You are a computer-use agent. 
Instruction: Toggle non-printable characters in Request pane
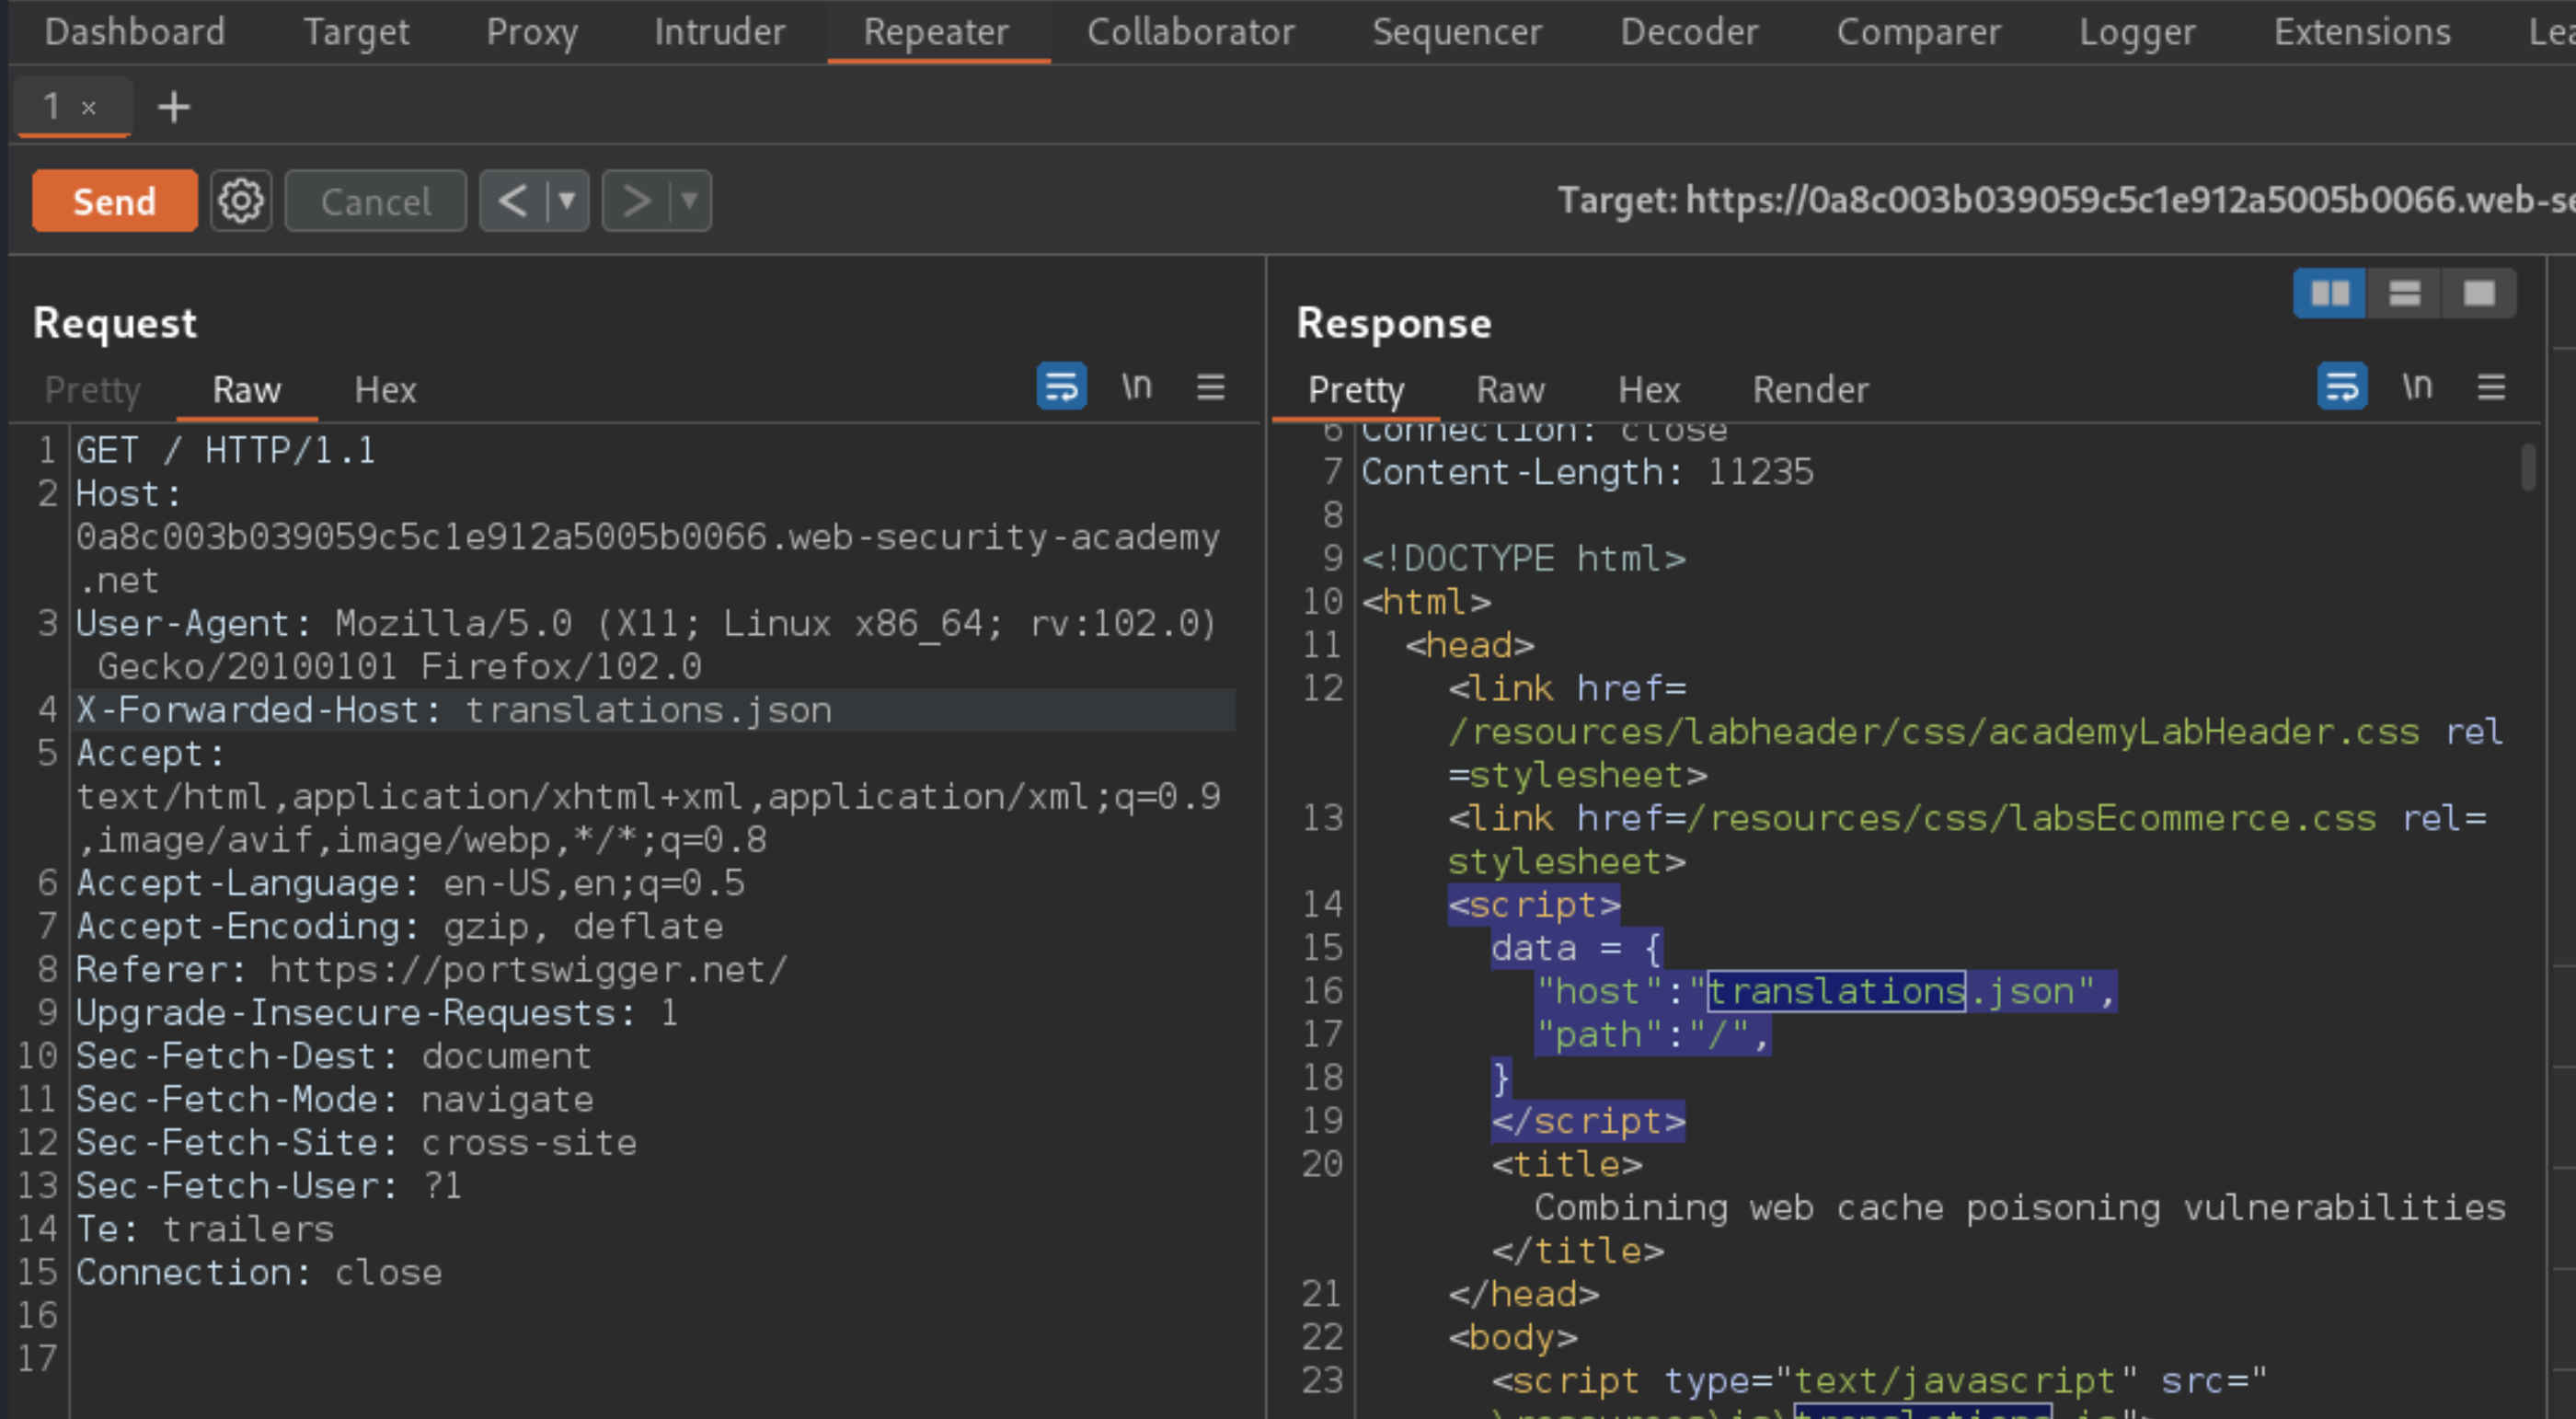pos(1136,386)
